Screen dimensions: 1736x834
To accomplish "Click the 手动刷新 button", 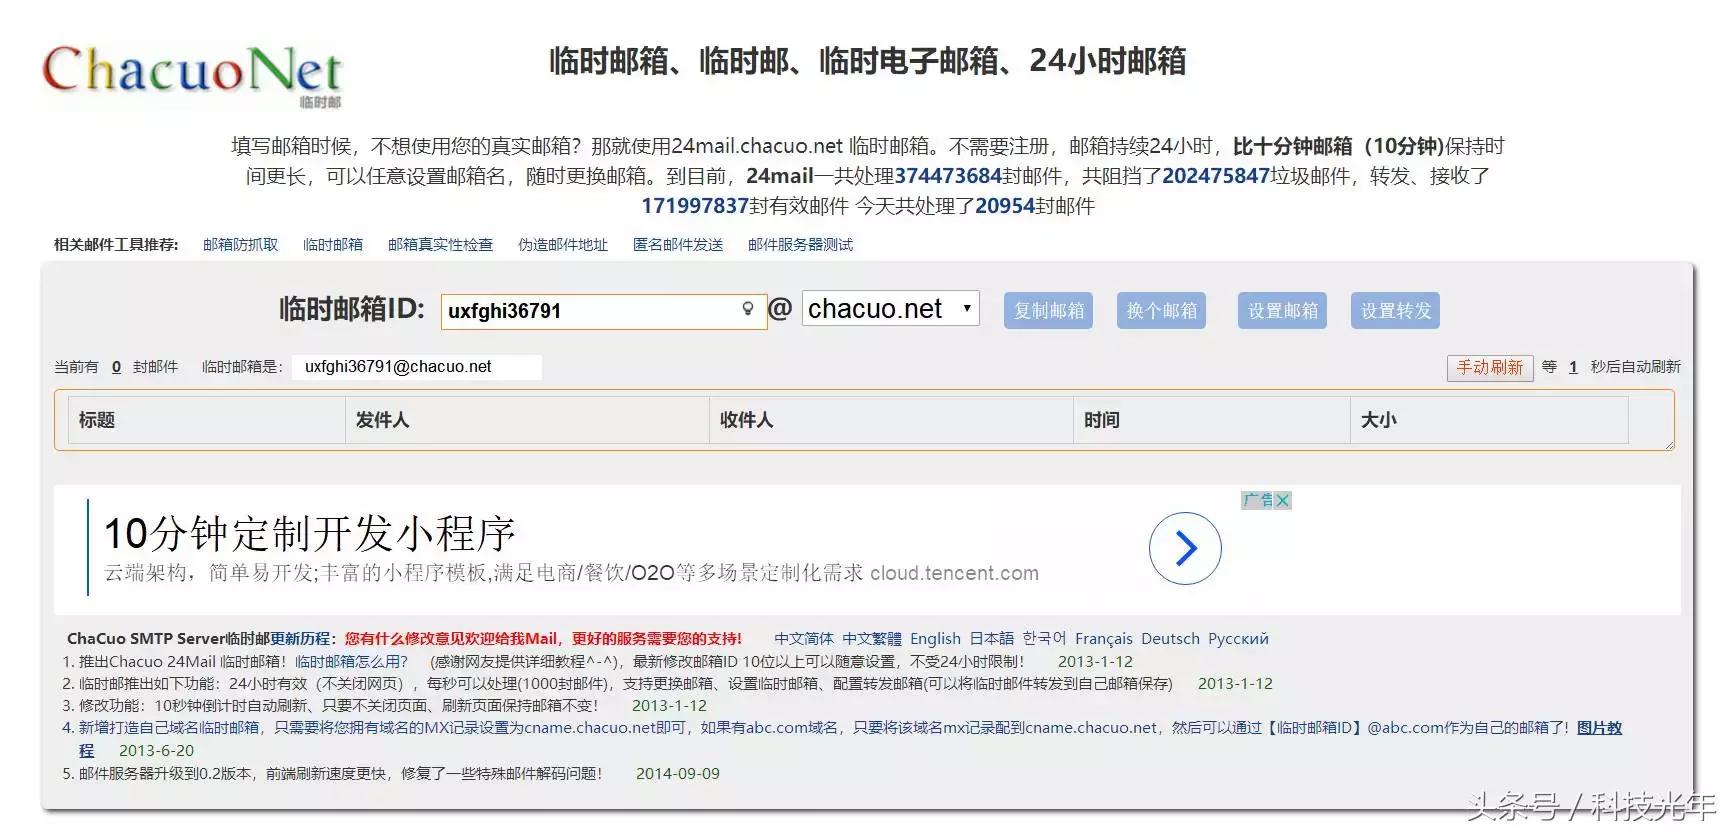I will (1490, 367).
